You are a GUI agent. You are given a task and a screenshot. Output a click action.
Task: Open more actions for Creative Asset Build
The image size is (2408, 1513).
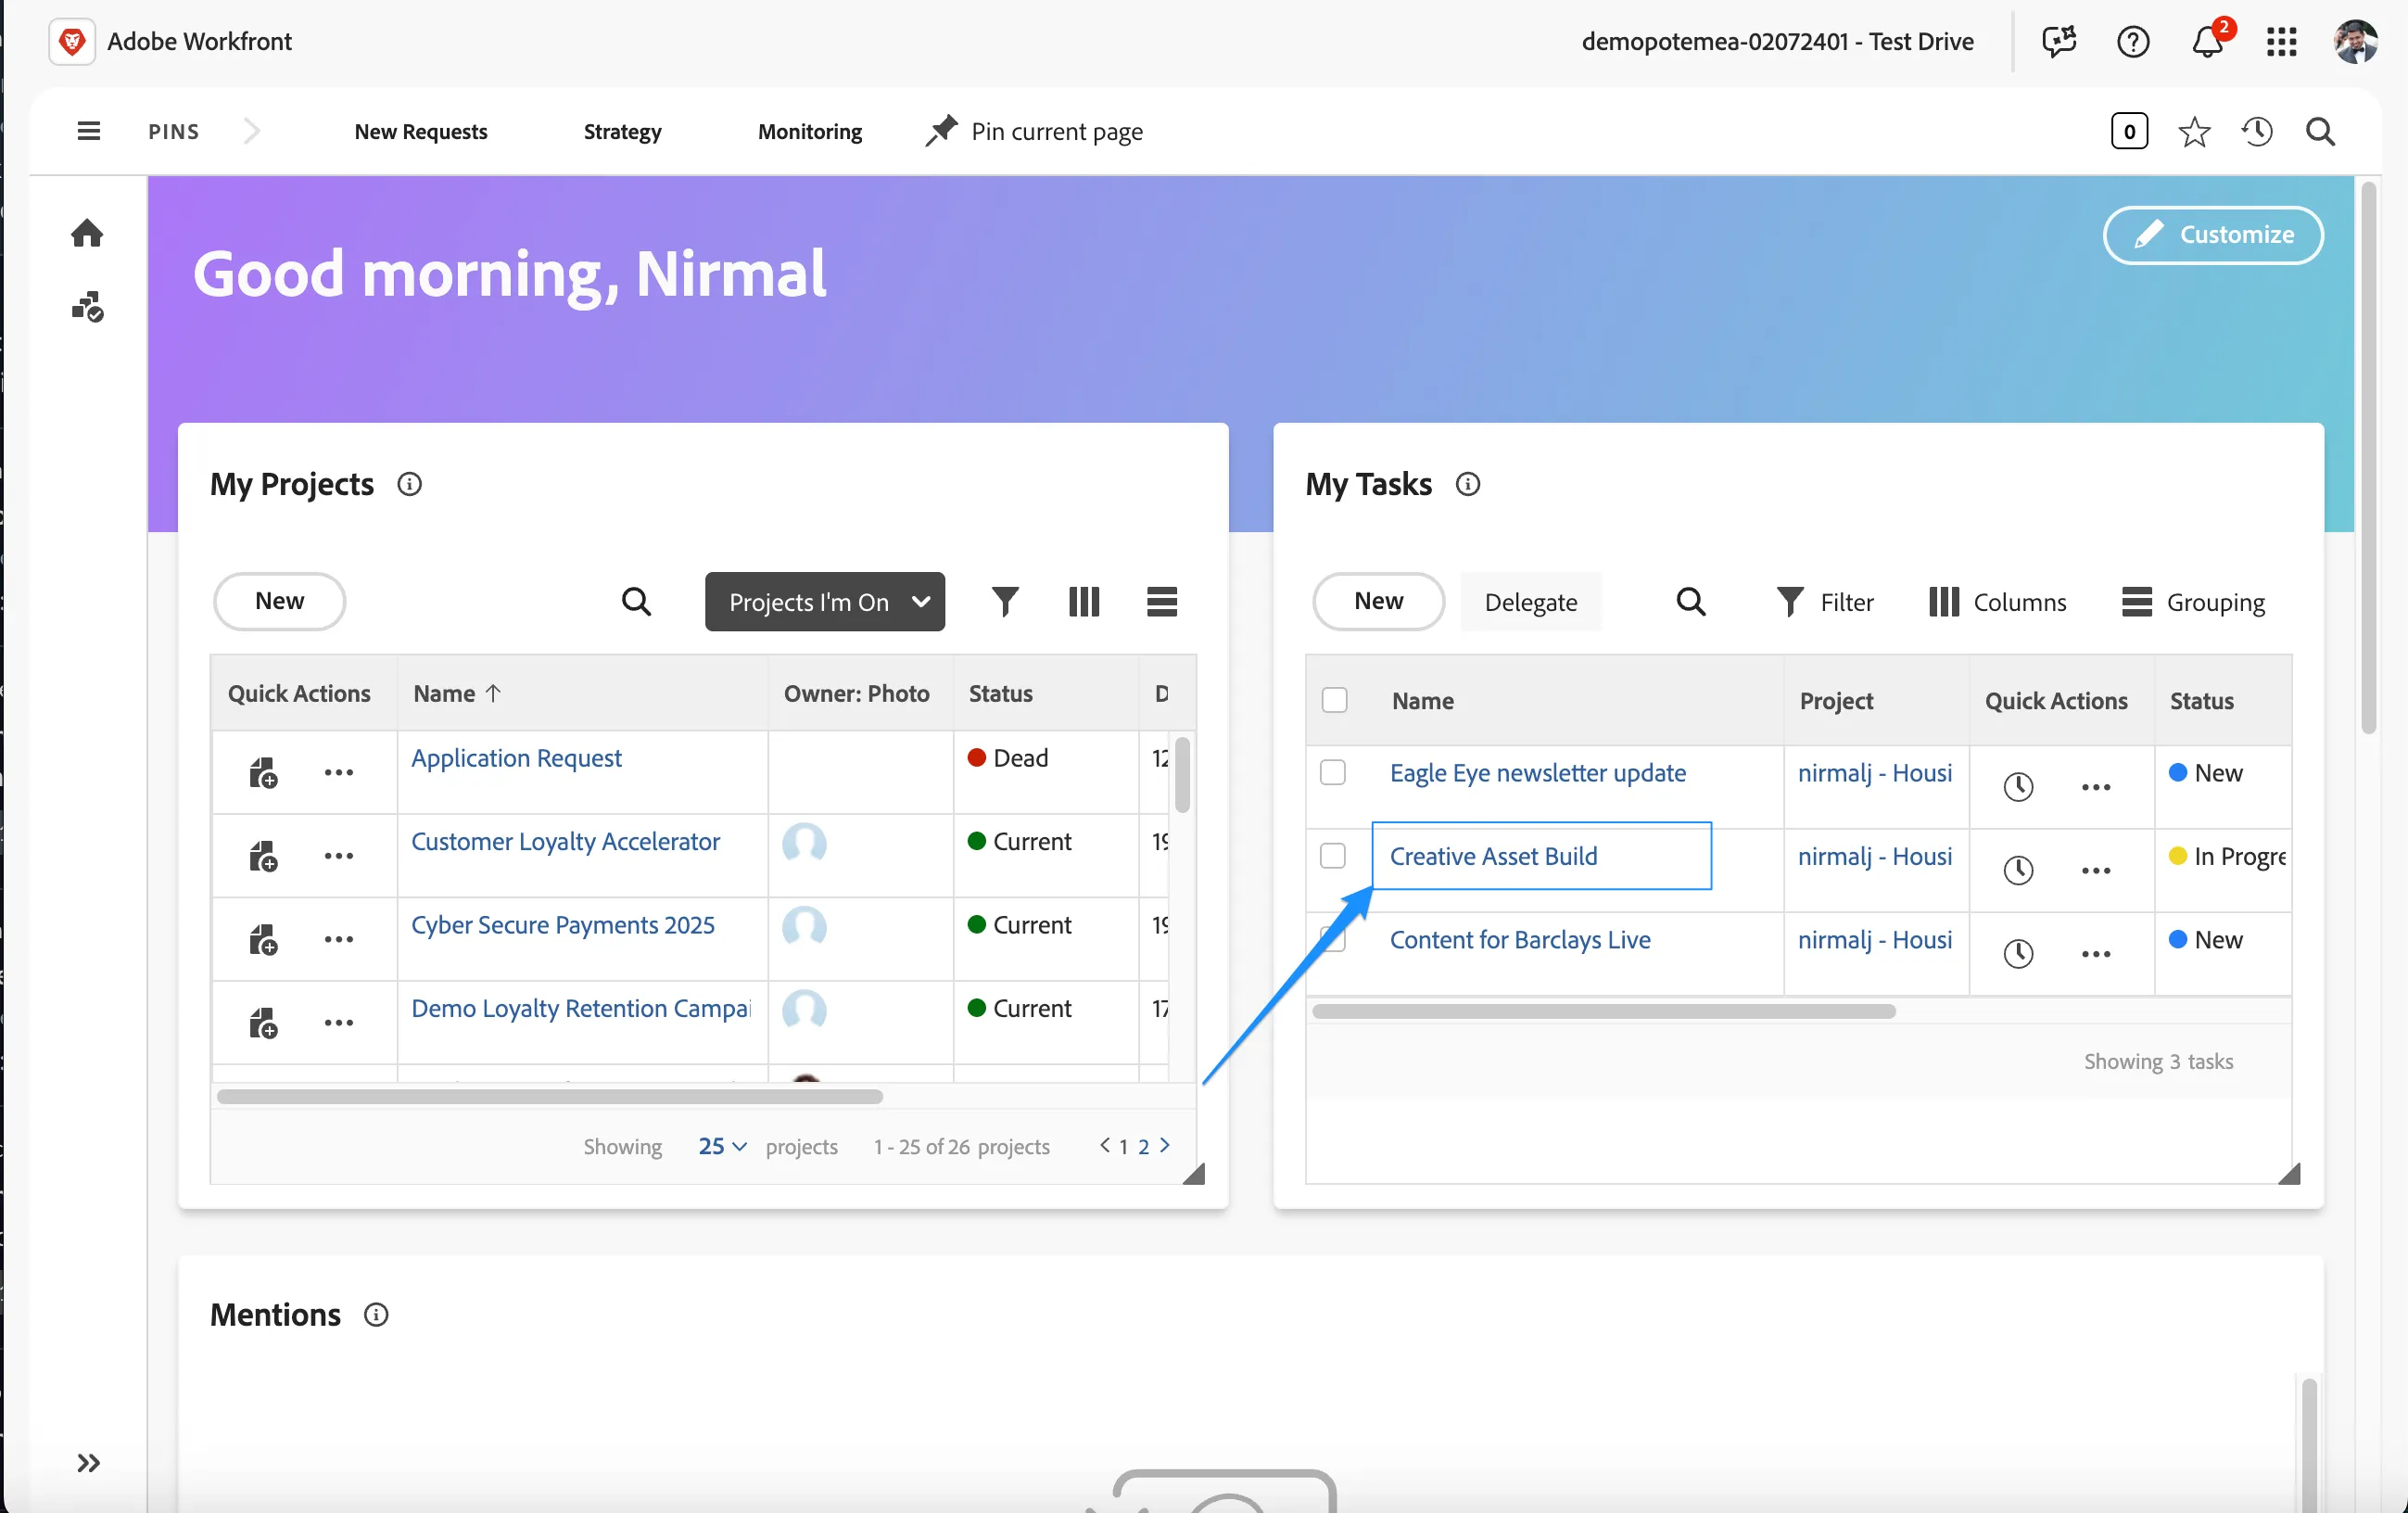tap(2095, 870)
